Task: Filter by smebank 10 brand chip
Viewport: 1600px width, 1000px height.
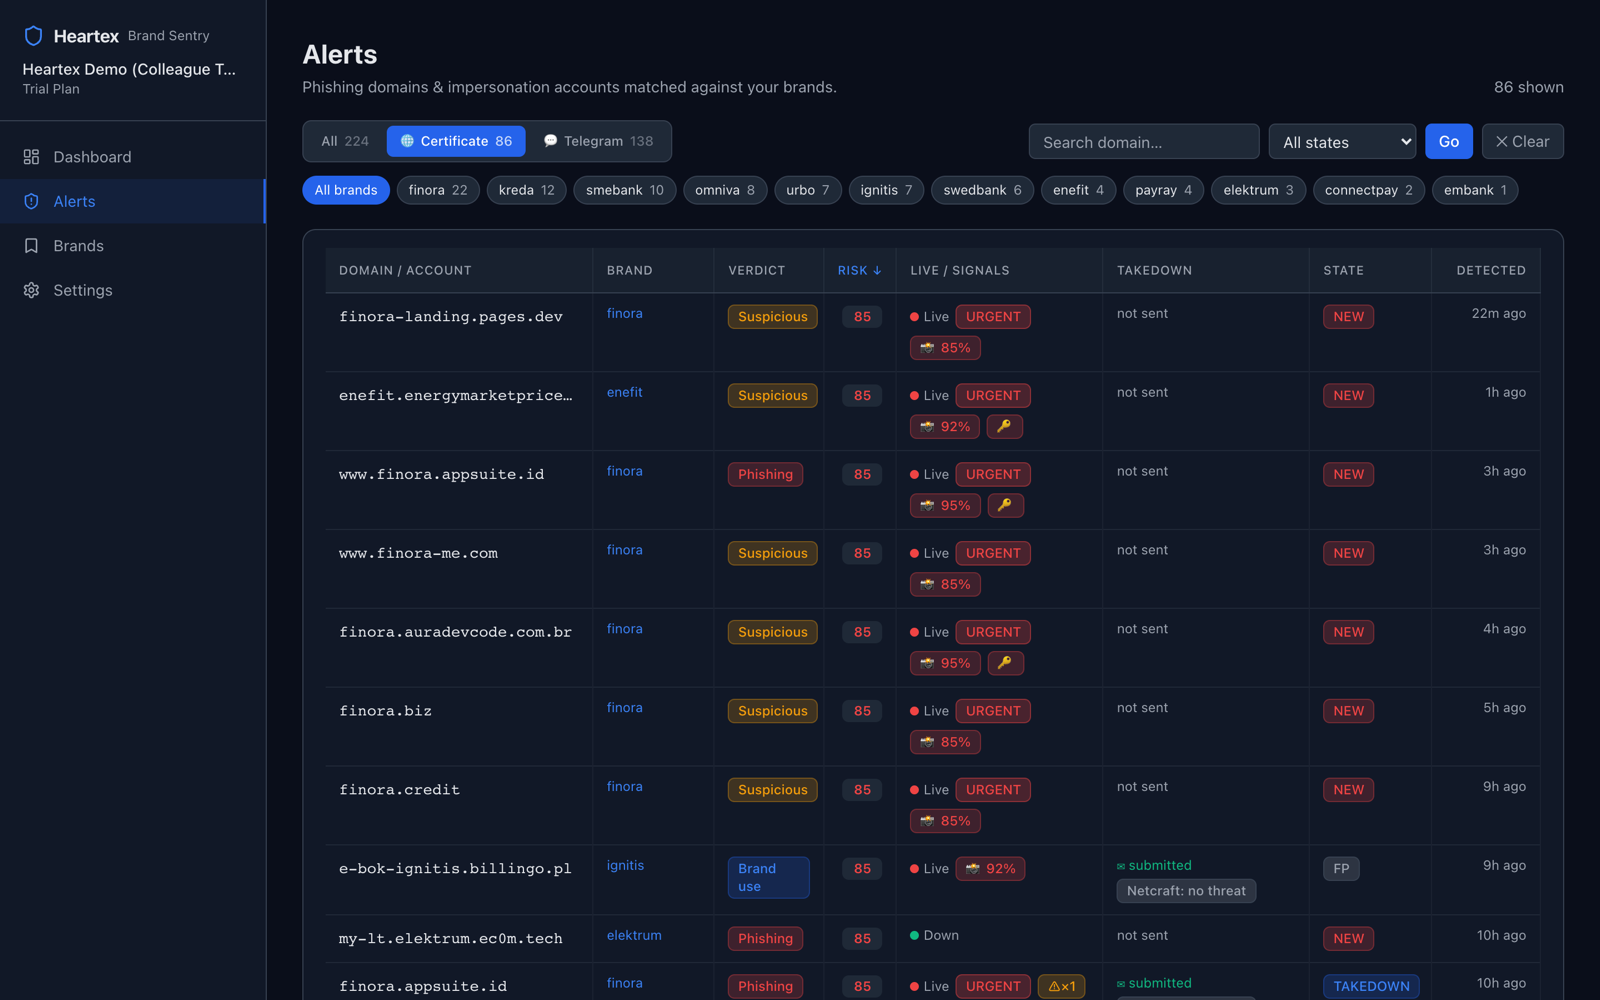Action: point(625,190)
